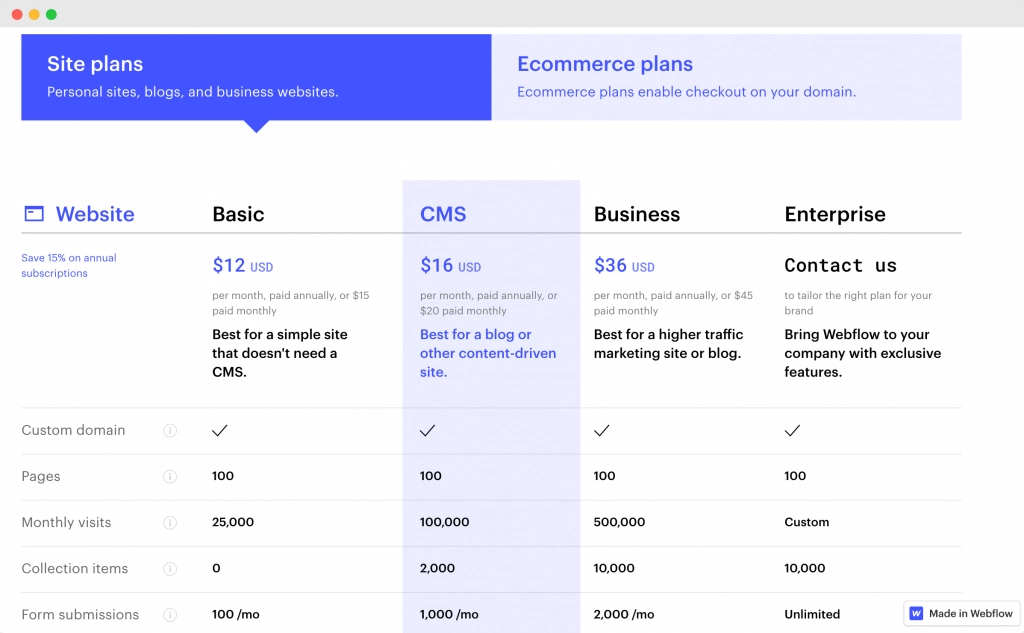Click the Form submissions info icon
Viewport: 1024px width, 633px height.
tap(170, 615)
